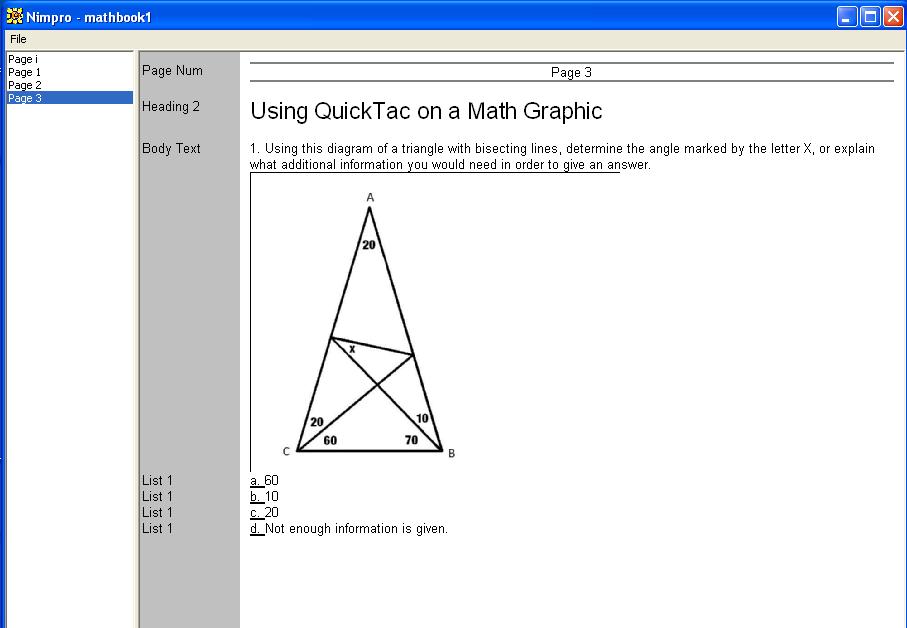The height and width of the screenshot is (628, 907).
Task: Click the Heading 2 style label
Action: pos(171,106)
